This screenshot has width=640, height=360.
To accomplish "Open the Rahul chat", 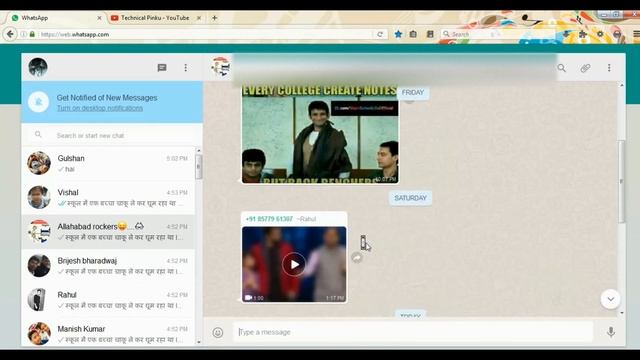I will pyautogui.click(x=109, y=300).
